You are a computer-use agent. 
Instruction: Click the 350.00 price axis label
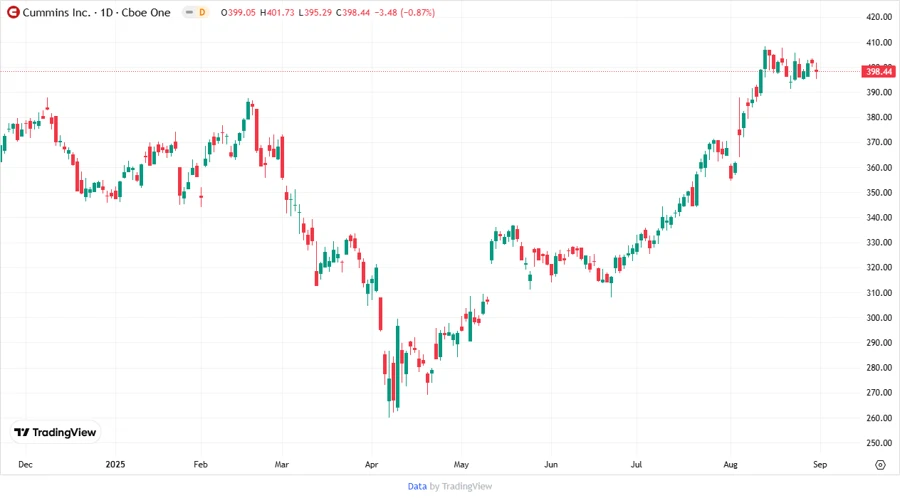[x=879, y=193]
